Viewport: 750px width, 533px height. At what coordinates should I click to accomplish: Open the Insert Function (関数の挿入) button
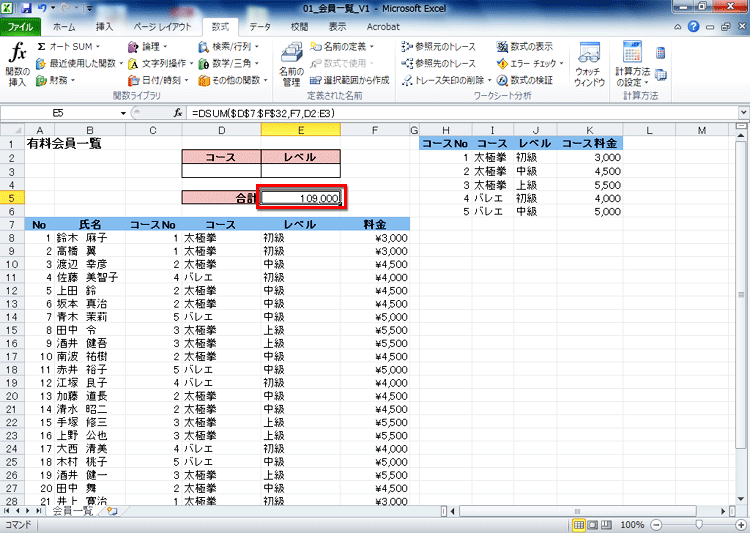[x=18, y=64]
